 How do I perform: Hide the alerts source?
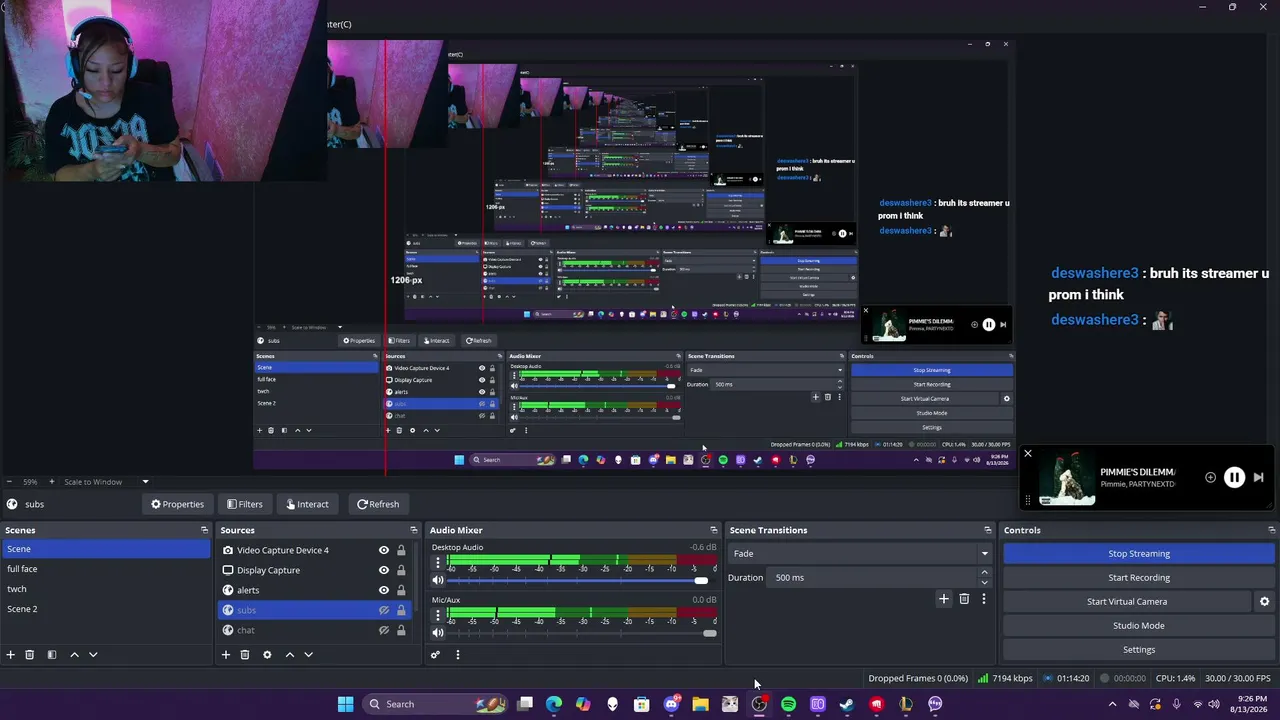tap(383, 590)
